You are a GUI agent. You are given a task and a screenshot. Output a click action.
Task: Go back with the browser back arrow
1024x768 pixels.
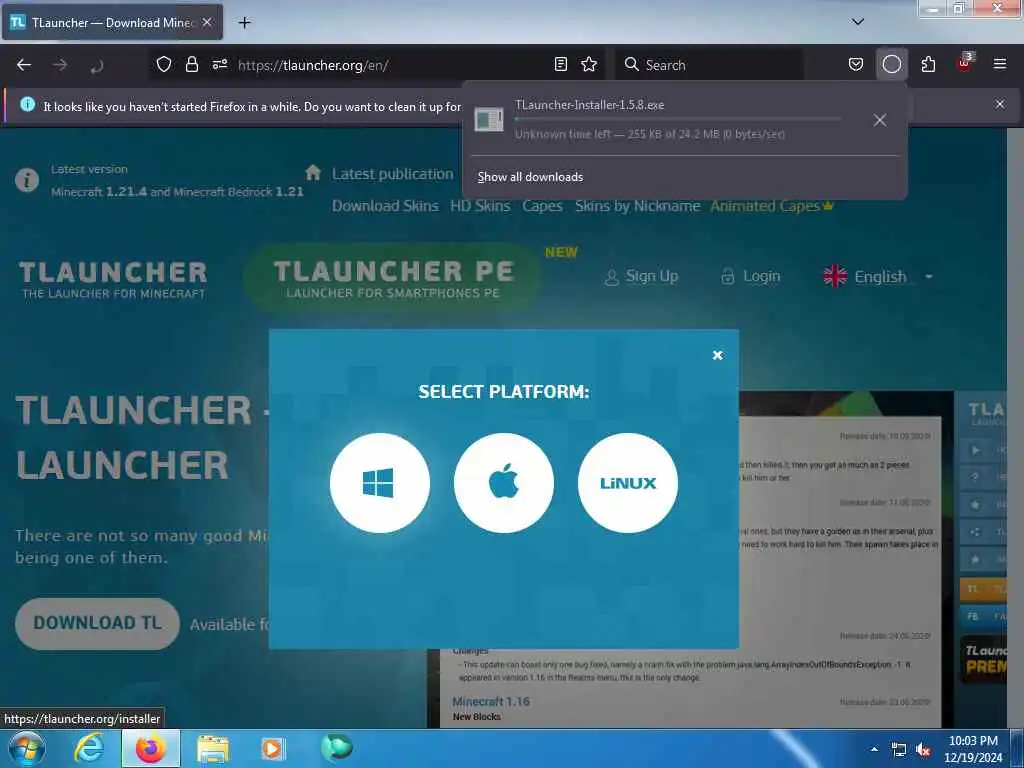24,65
